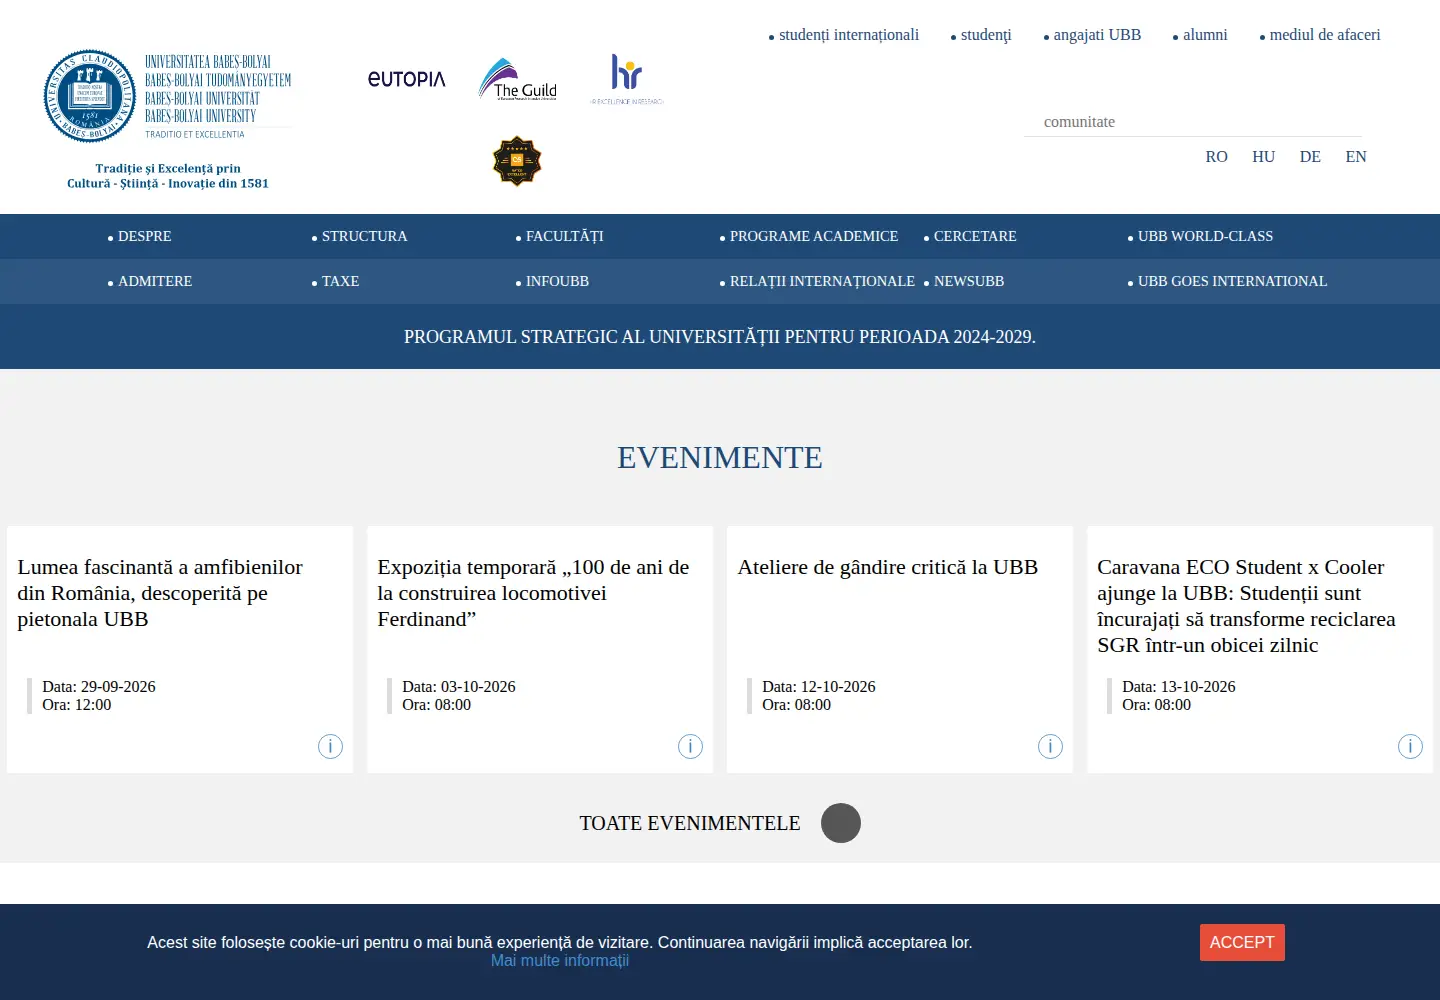Open INFOUBB menu item
The height and width of the screenshot is (1000, 1440).
557,281
